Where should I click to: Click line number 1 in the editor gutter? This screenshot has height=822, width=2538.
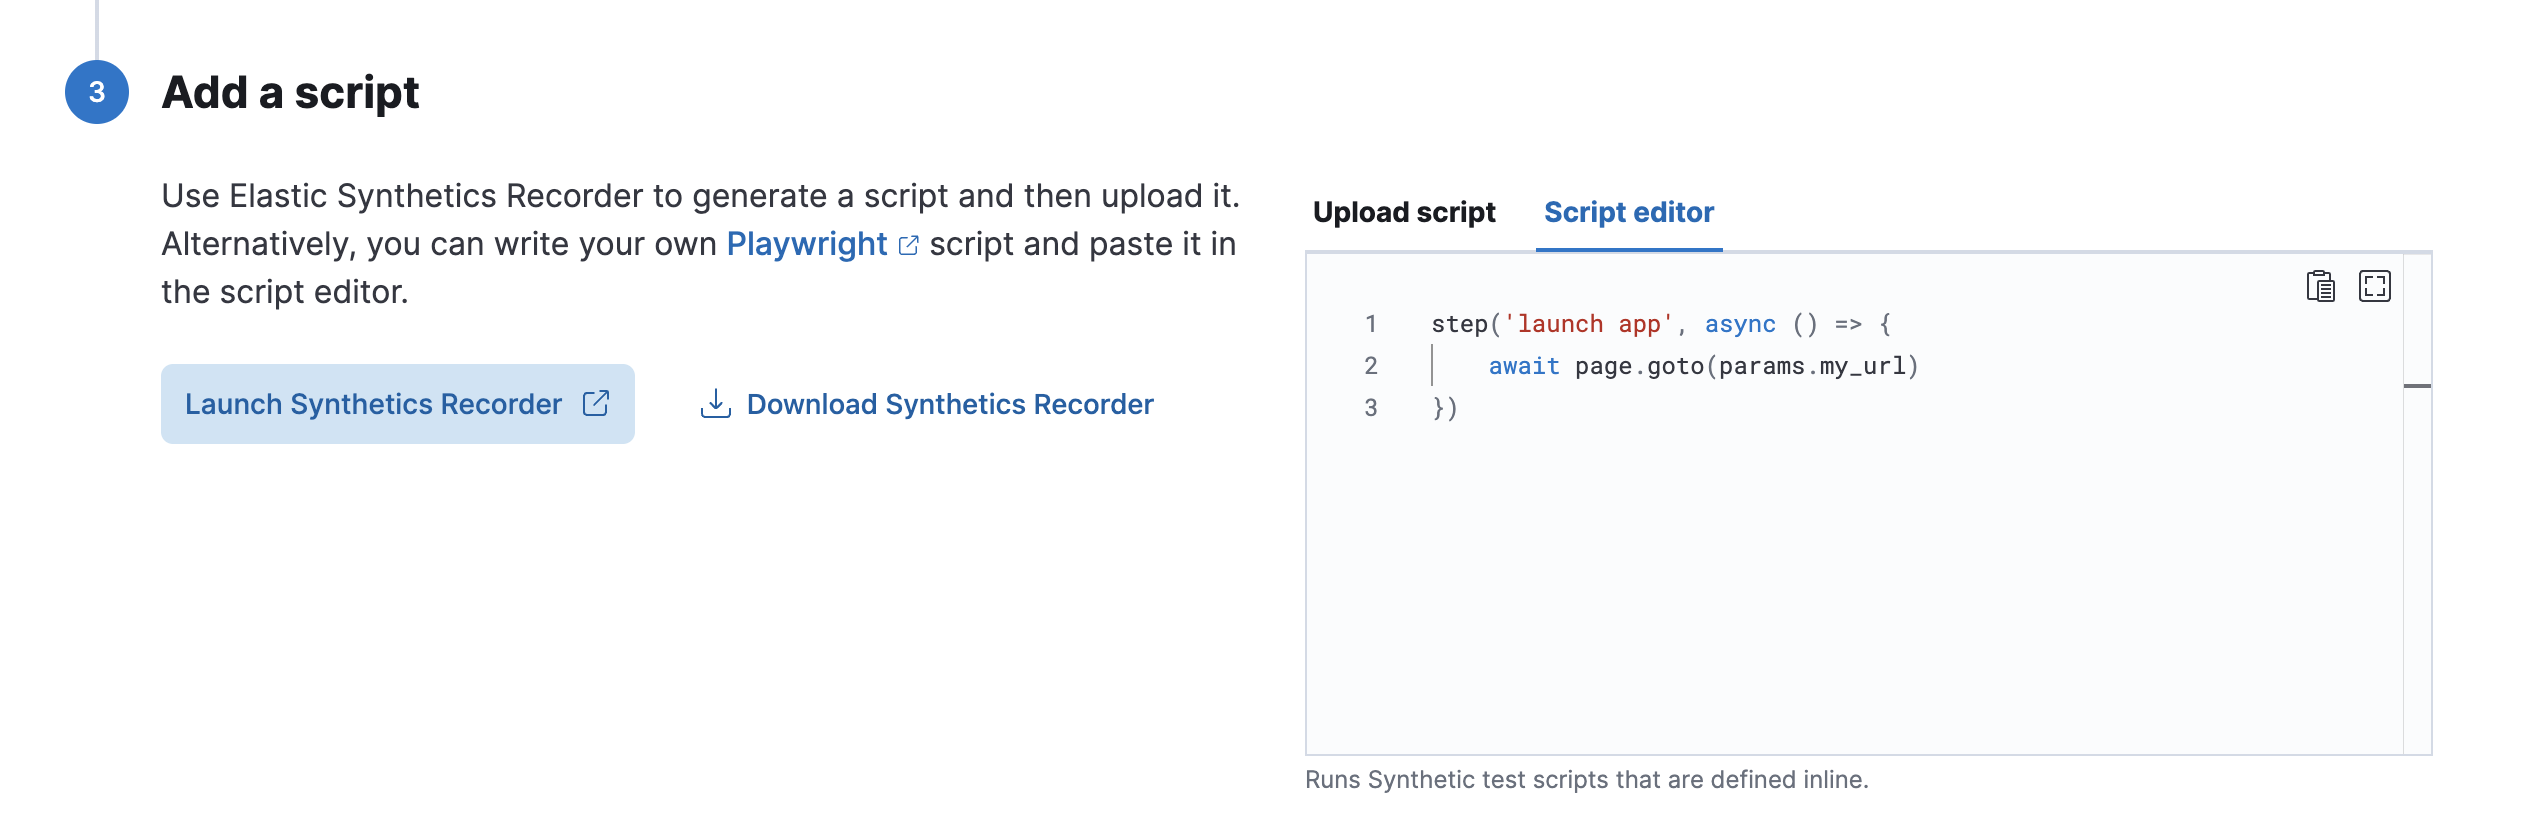1371,324
